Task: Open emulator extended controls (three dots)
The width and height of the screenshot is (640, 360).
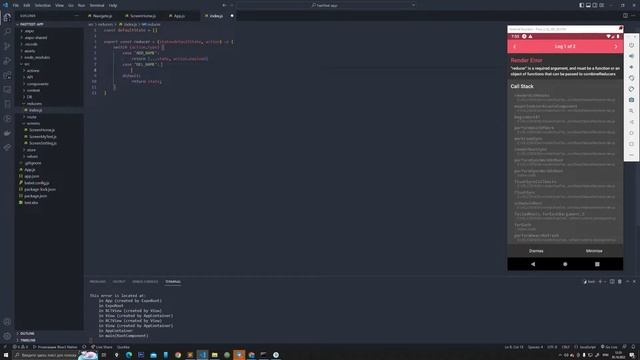Action: click(631, 155)
